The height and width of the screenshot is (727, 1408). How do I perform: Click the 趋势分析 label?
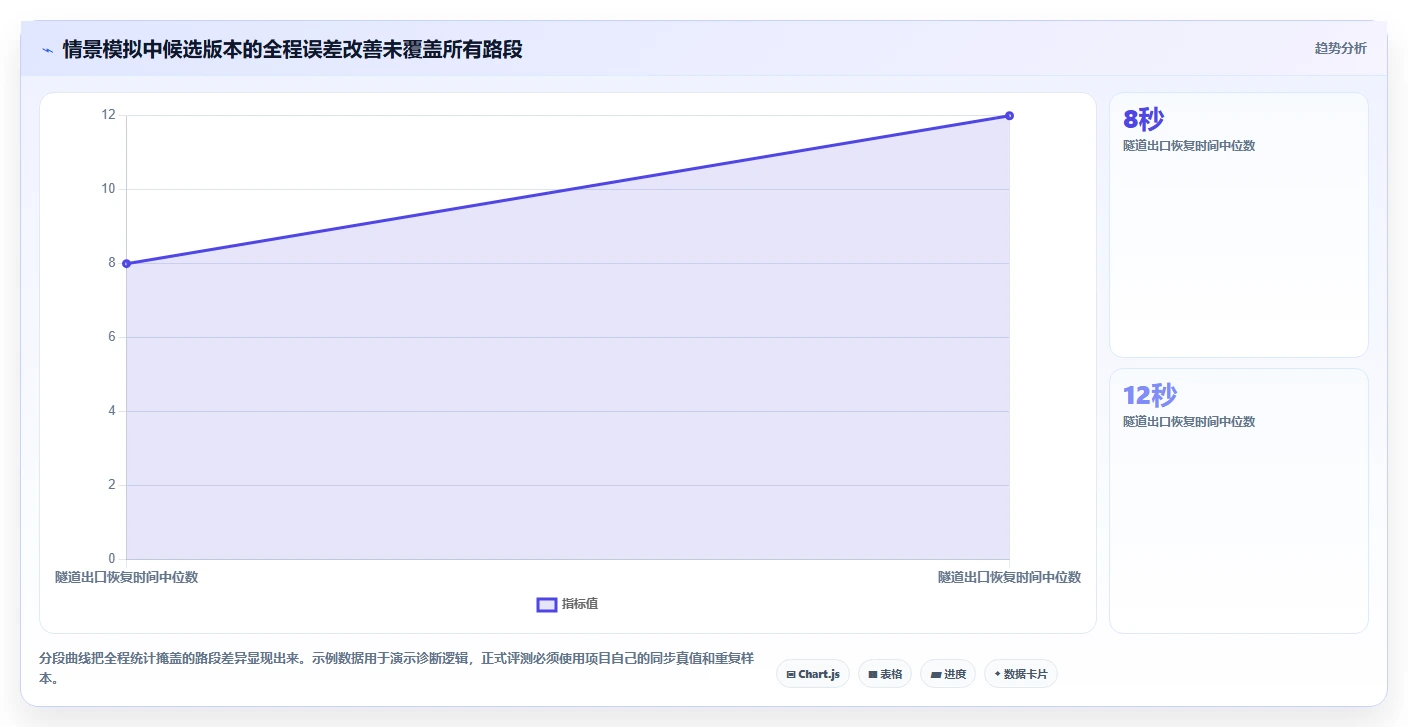click(x=1340, y=49)
